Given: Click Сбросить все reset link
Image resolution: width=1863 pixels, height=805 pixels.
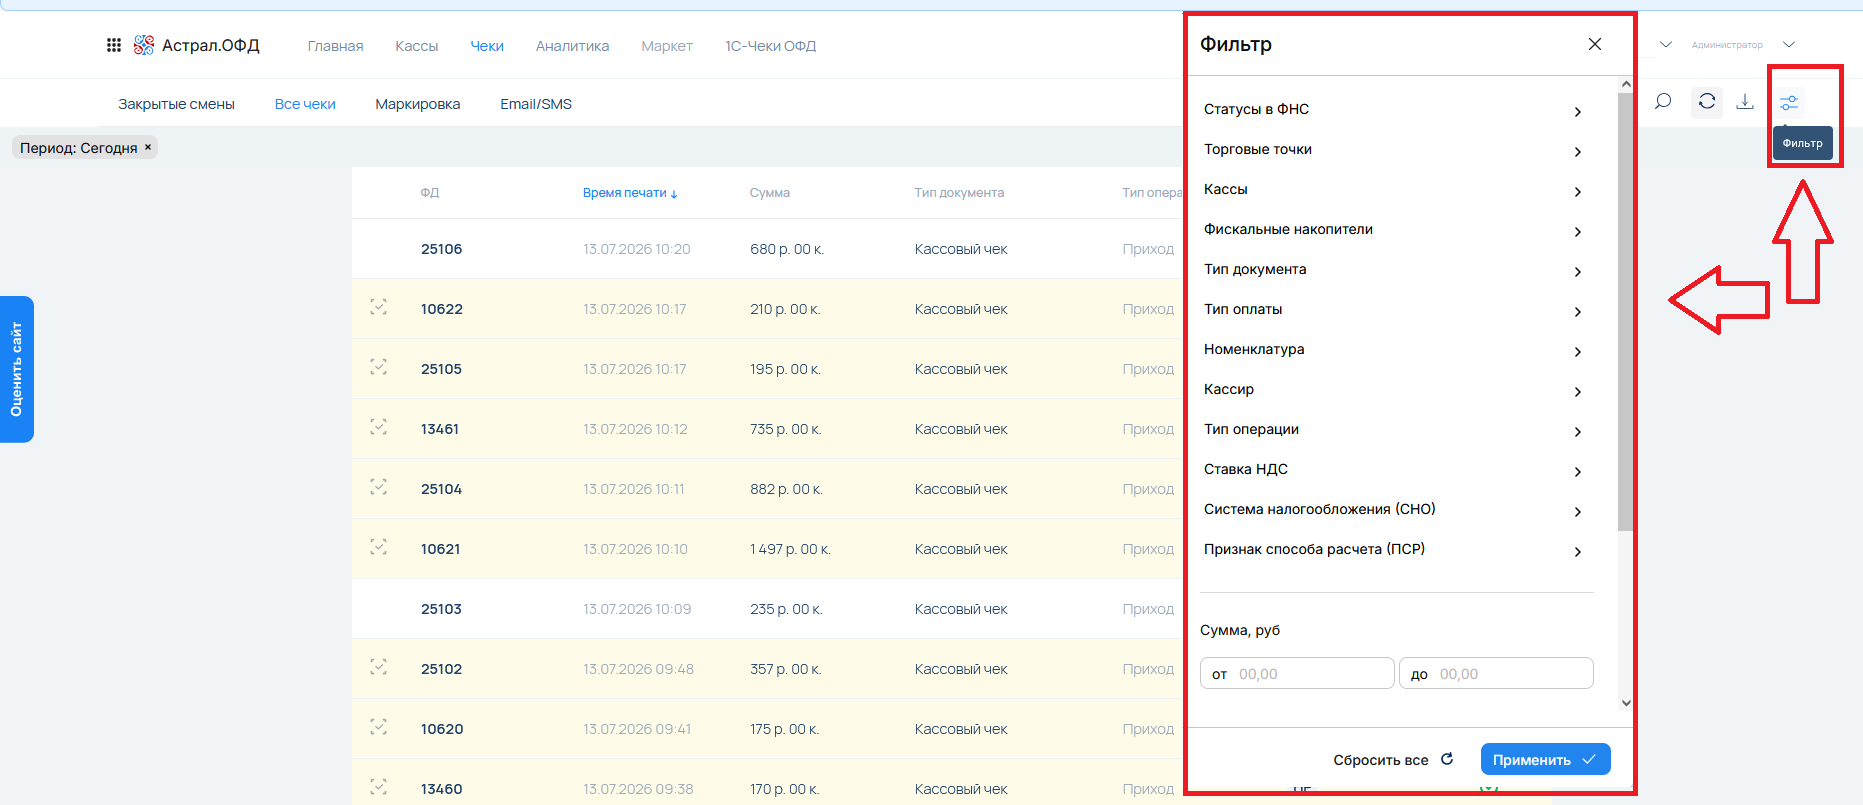Looking at the screenshot, I should coord(1393,760).
